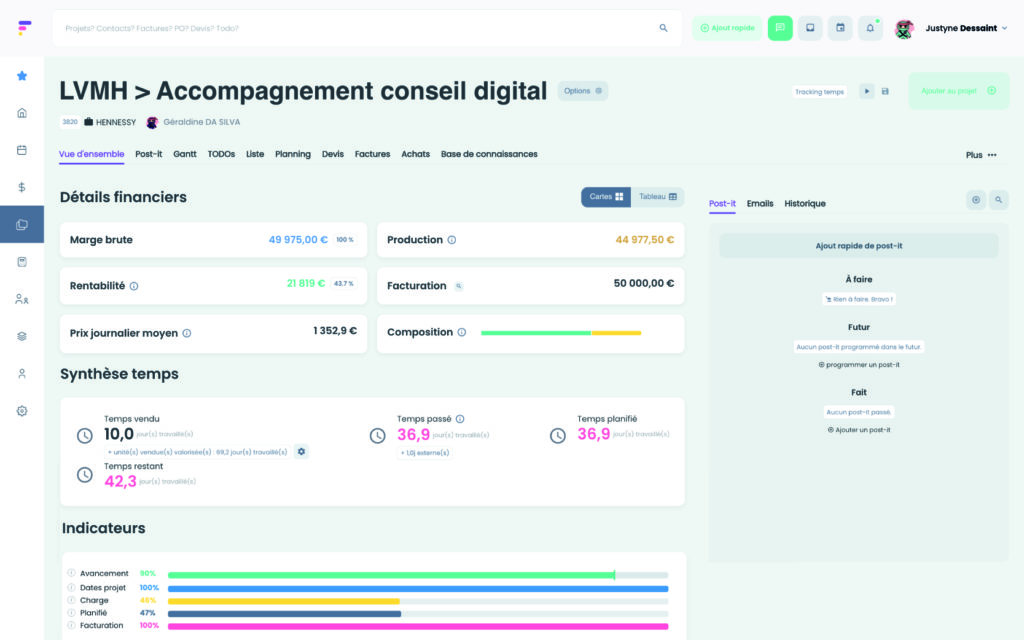Click the app logo in the top-left corner
1024x640 pixels.
tap(24, 27)
